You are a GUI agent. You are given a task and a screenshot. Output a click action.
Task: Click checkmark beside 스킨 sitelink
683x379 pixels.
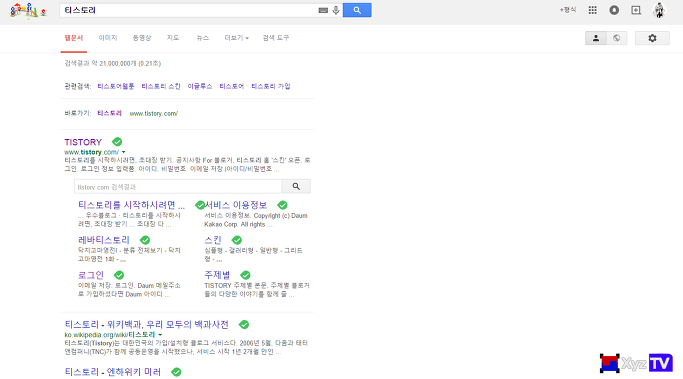pyautogui.click(x=237, y=240)
